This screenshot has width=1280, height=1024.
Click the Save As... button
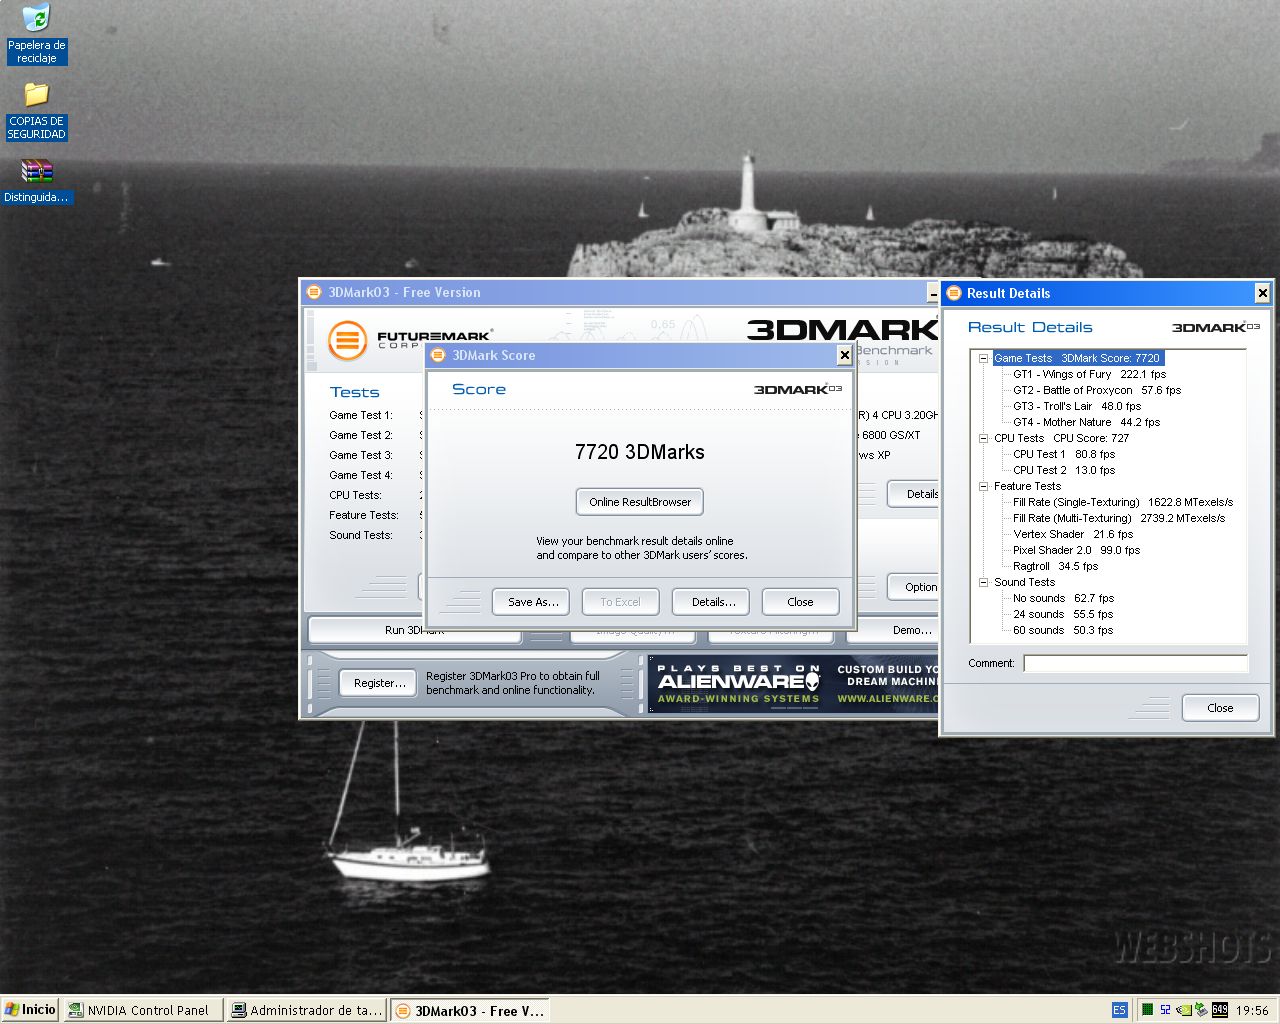pyautogui.click(x=532, y=602)
